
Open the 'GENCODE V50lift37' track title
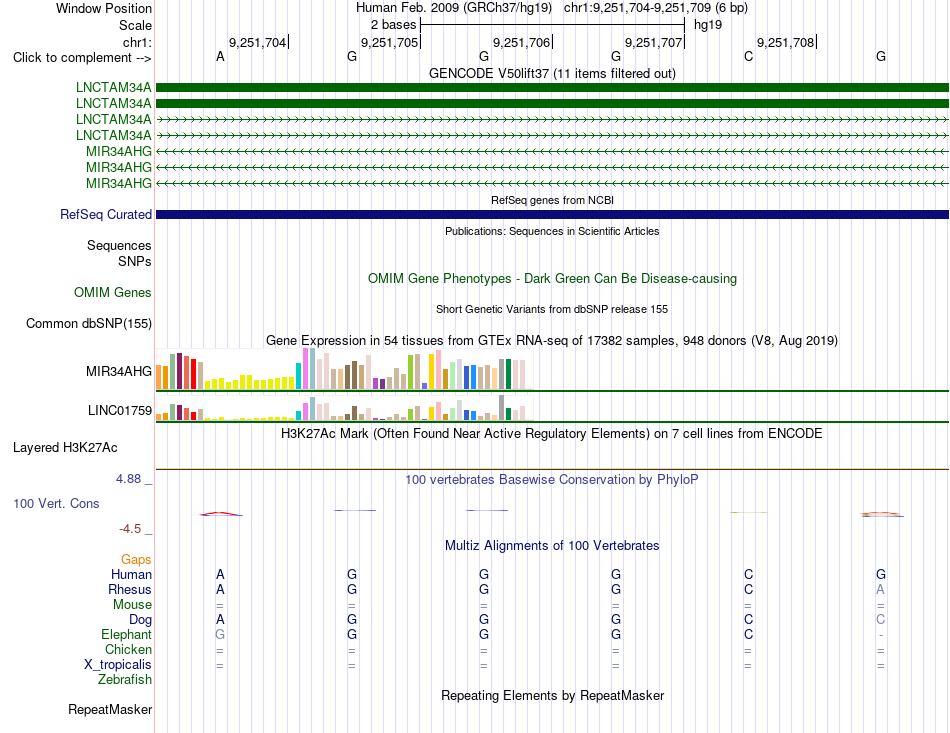pyautogui.click(x=552, y=73)
